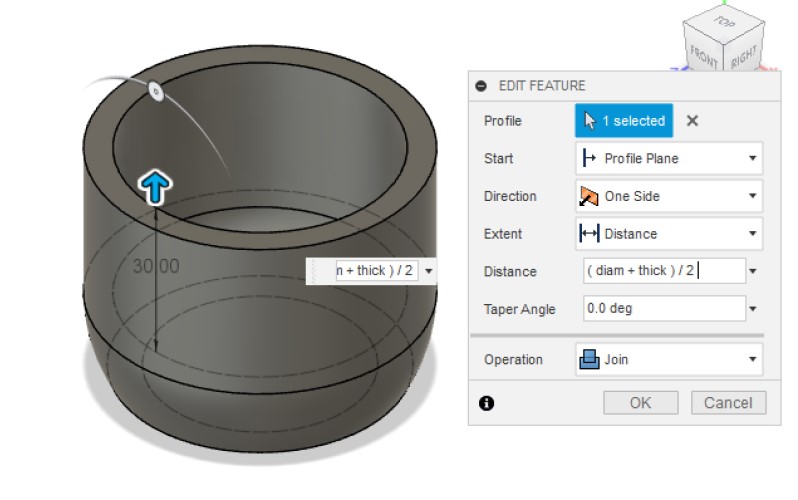Click the floating distance input on canvas
Image resolution: width=798 pixels, height=500 pixels.
[375, 270]
